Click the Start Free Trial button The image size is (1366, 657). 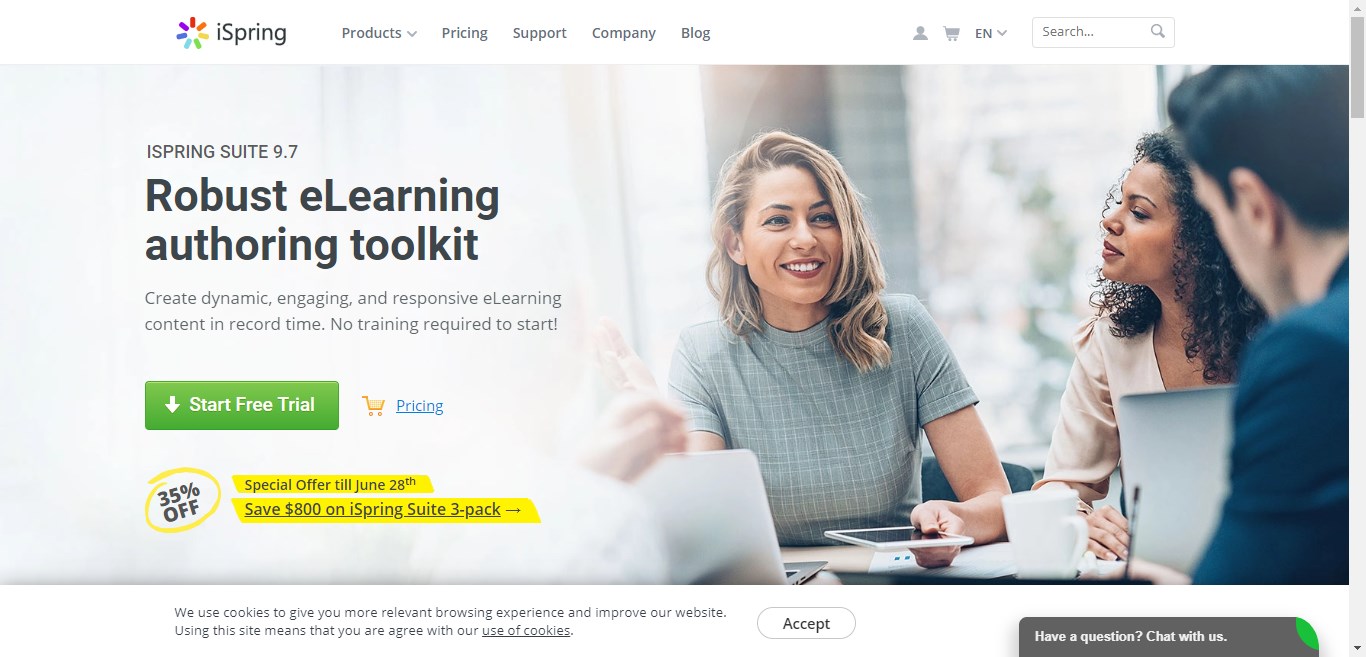(x=242, y=405)
